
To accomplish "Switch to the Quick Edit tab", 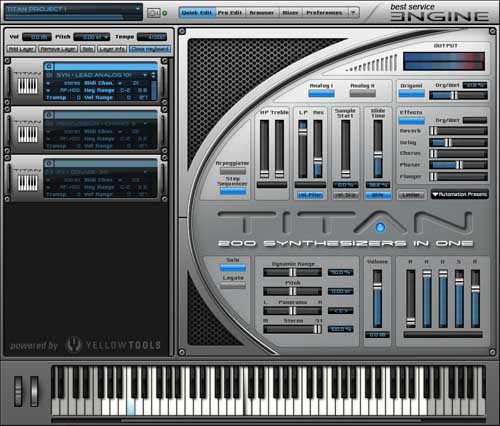I will click(197, 13).
